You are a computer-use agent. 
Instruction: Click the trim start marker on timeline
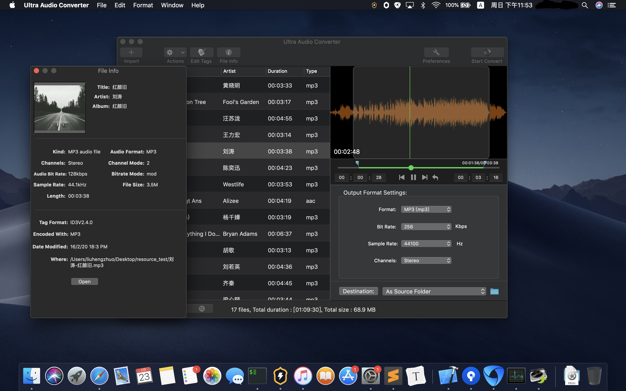coord(357,163)
